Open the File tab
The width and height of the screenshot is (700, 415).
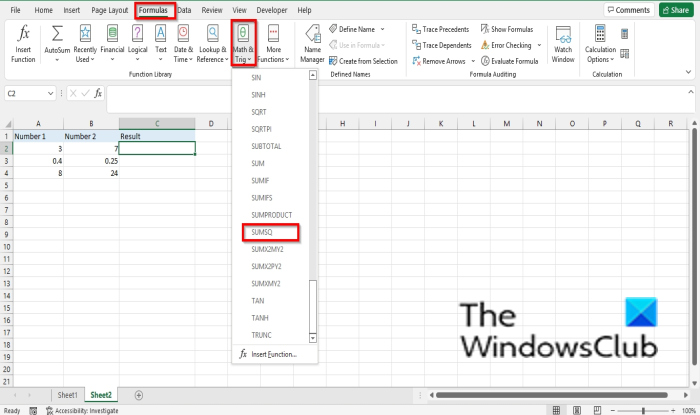(x=16, y=10)
